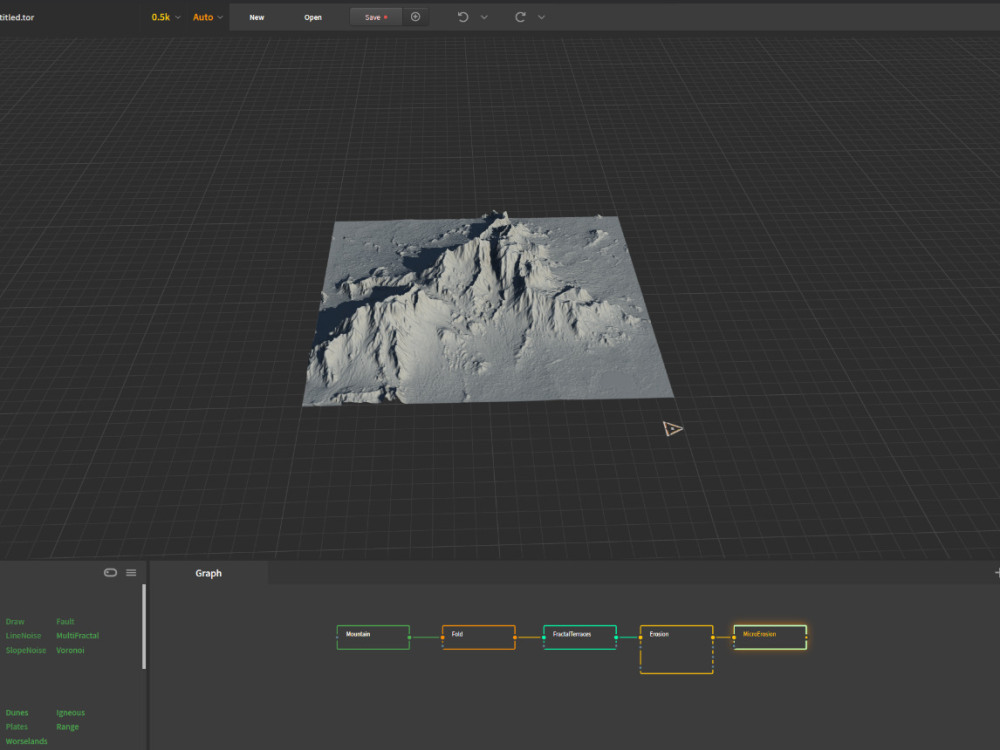Click the Save button
Screen dimensions: 1000x750
click(x=371, y=17)
